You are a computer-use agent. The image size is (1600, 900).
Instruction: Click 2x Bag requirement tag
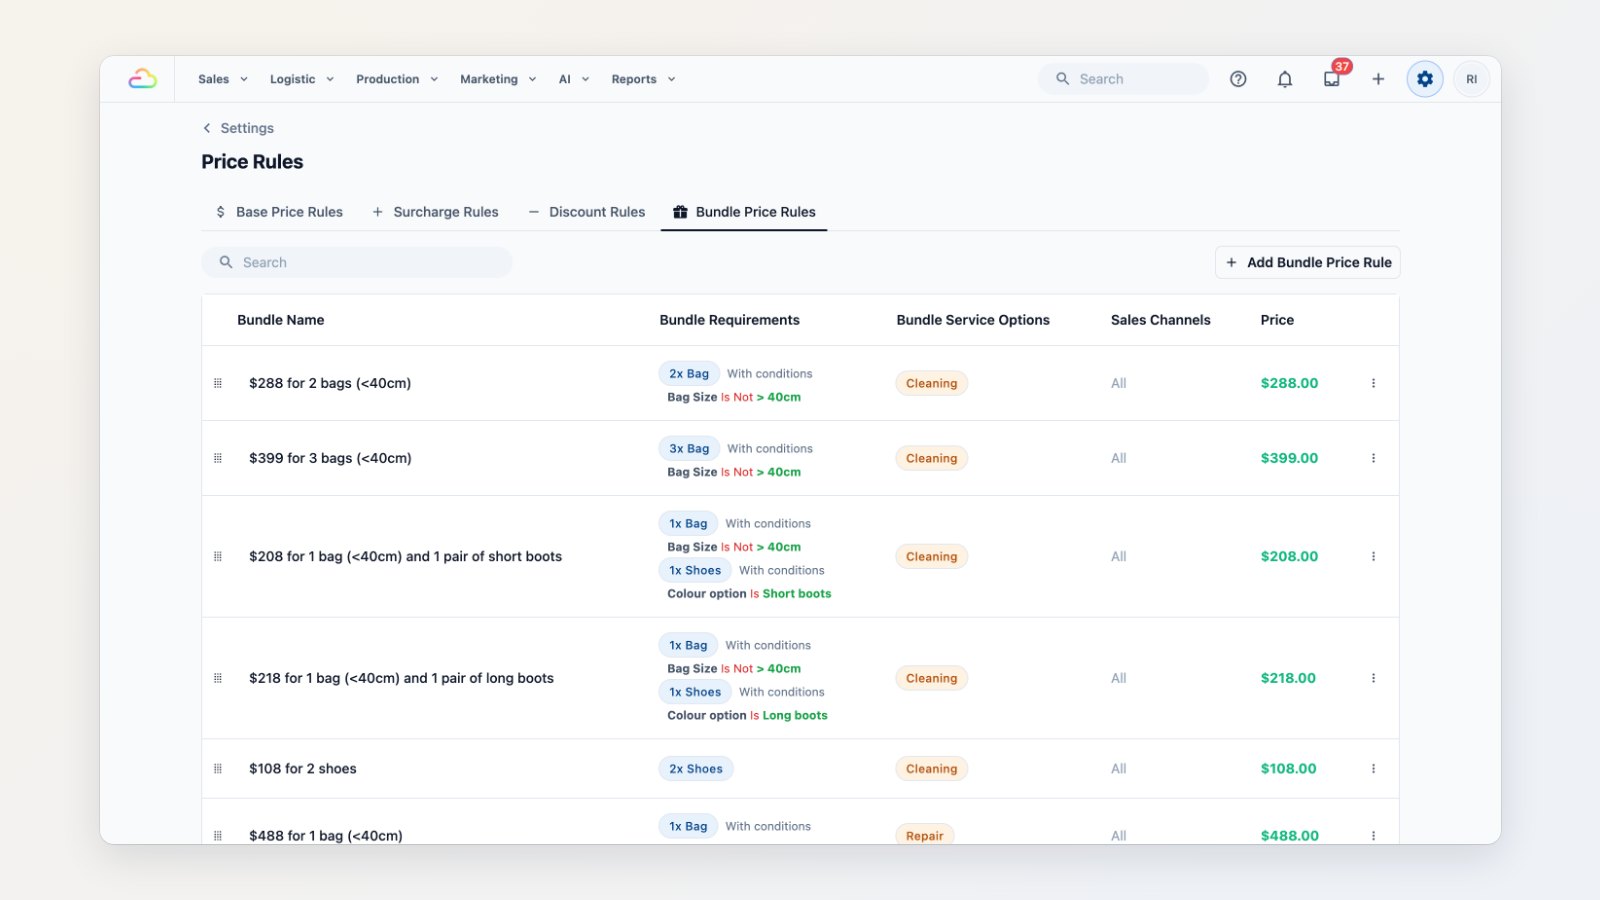click(x=689, y=374)
